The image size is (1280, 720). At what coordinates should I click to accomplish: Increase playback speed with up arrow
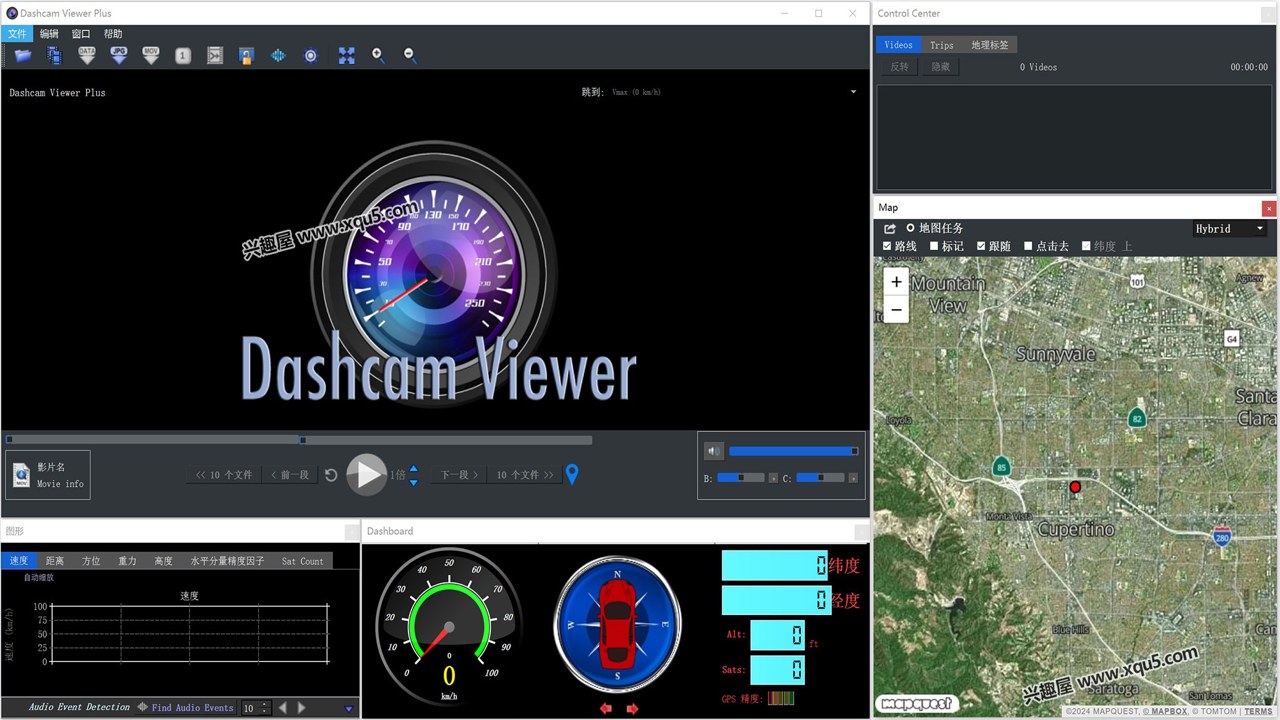pyautogui.click(x=414, y=469)
